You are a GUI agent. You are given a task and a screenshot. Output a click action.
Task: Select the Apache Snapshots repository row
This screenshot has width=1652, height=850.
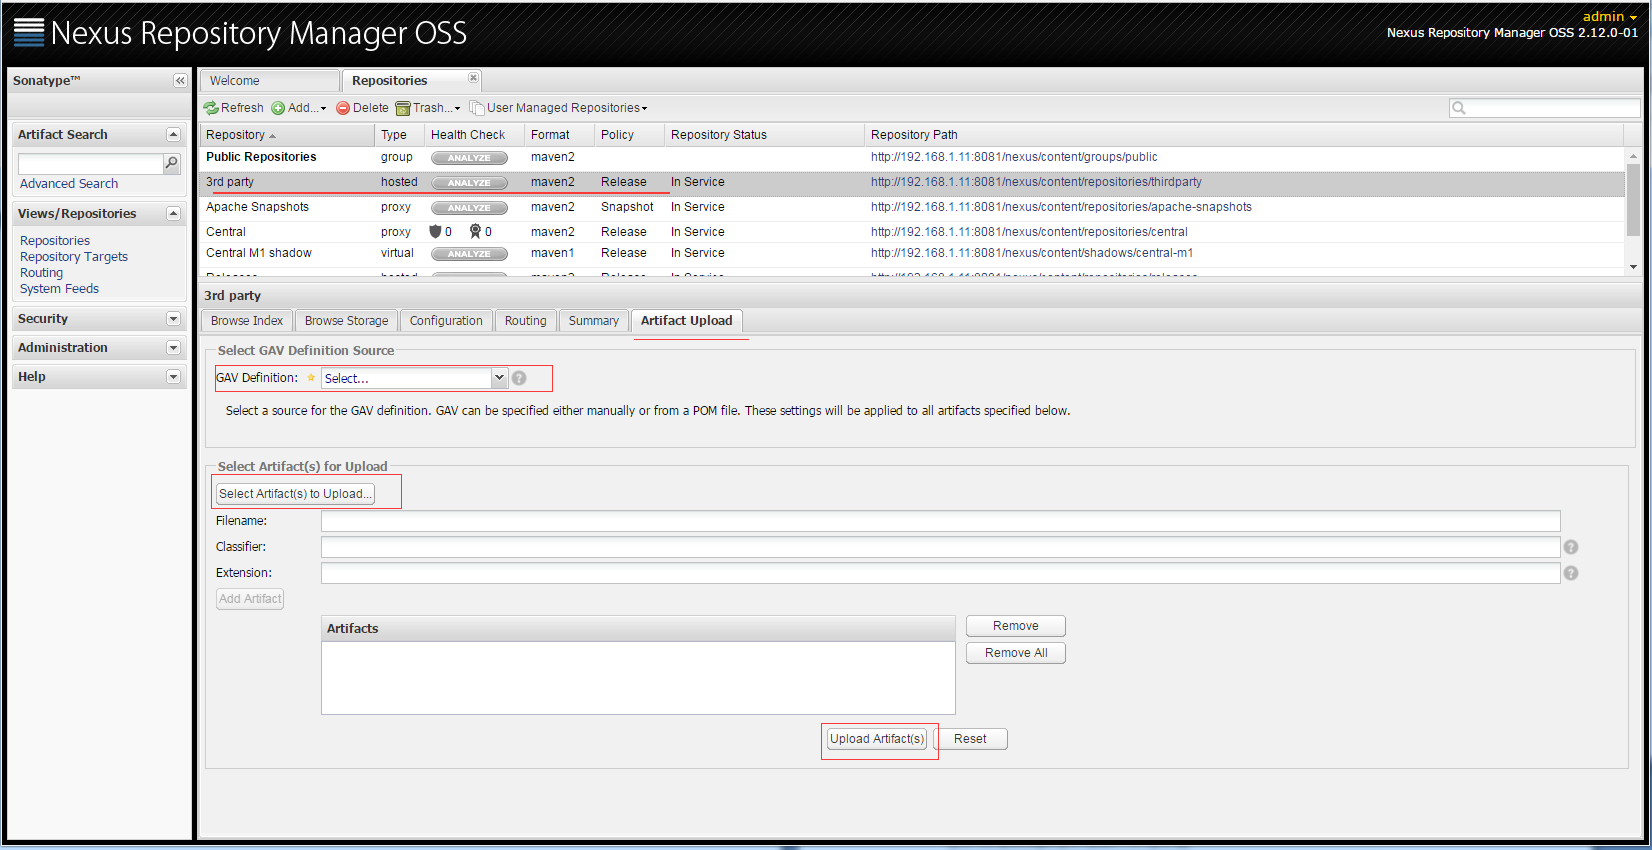tap(912, 208)
